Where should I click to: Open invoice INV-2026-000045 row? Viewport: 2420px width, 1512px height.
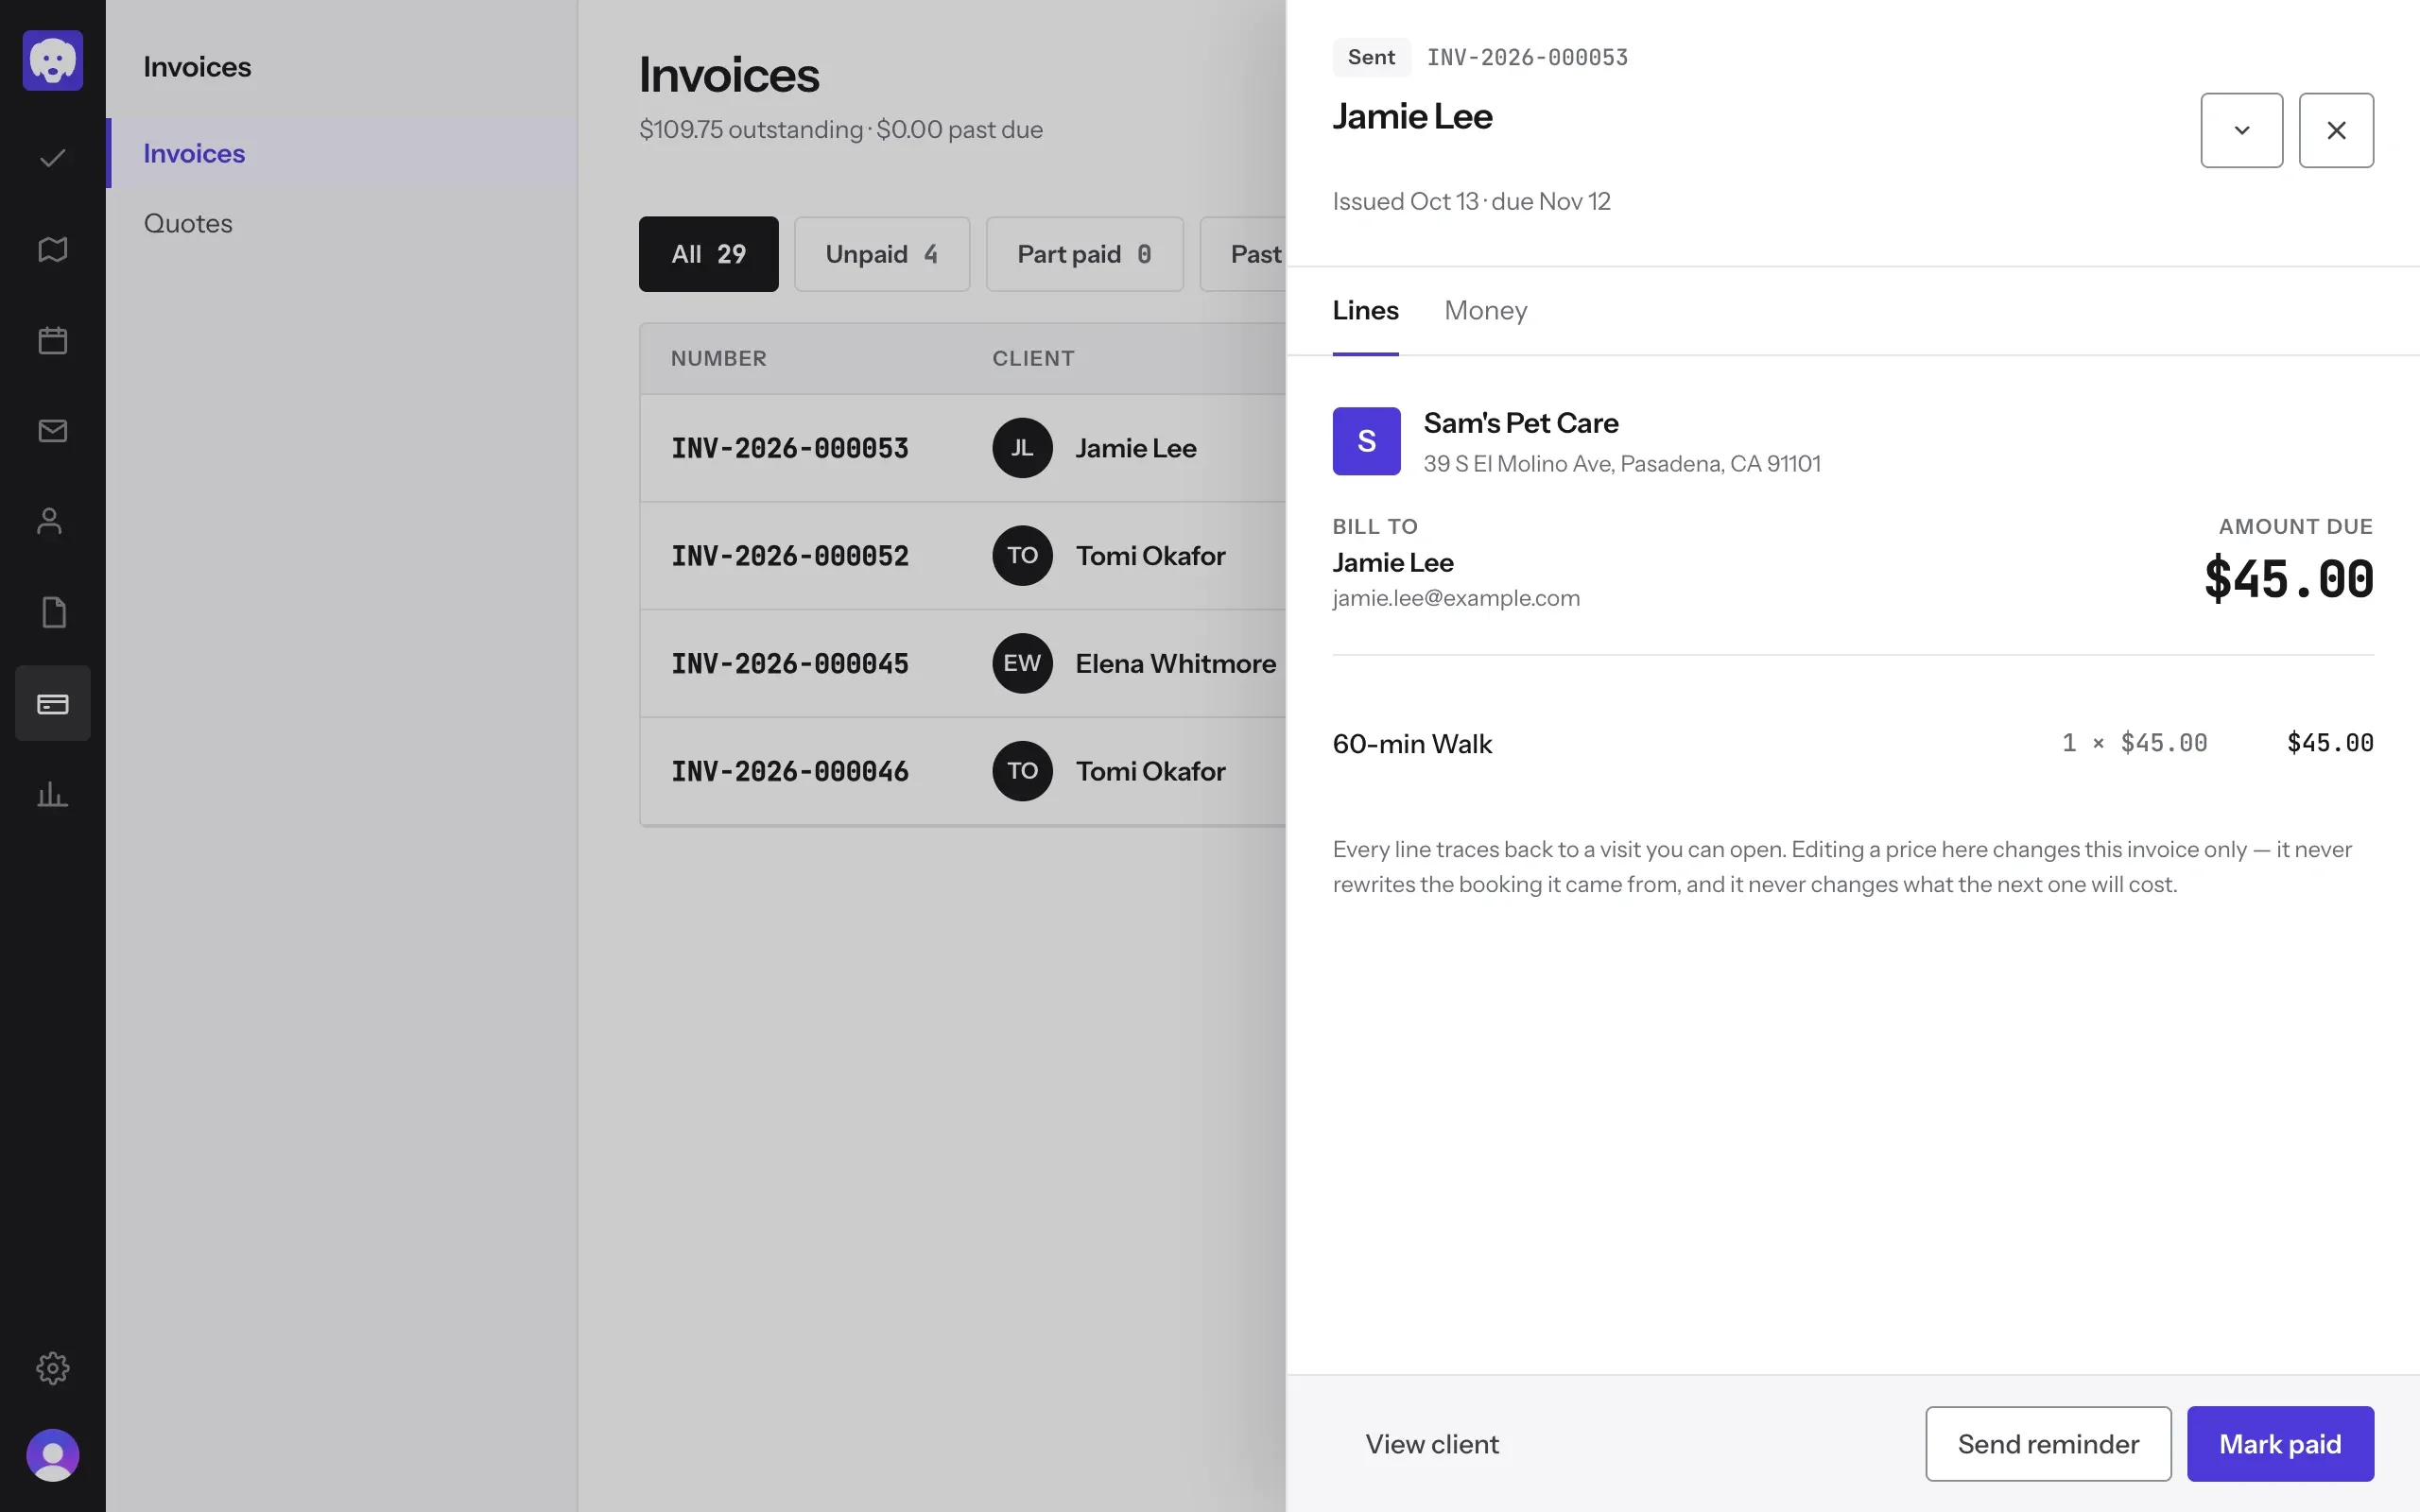(x=962, y=663)
